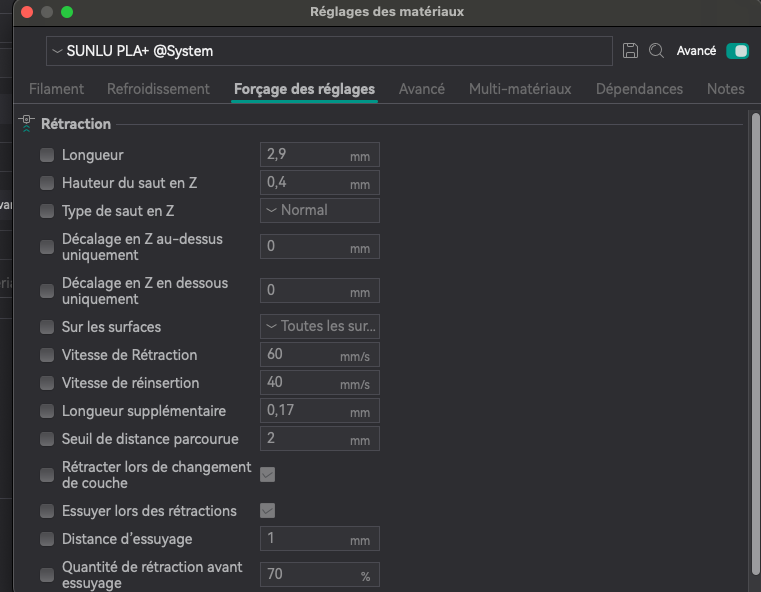Screen dimensions: 761x592
Task: Enable the Distance d'essuyage override checkbox
Action: pyautogui.click(x=47, y=539)
